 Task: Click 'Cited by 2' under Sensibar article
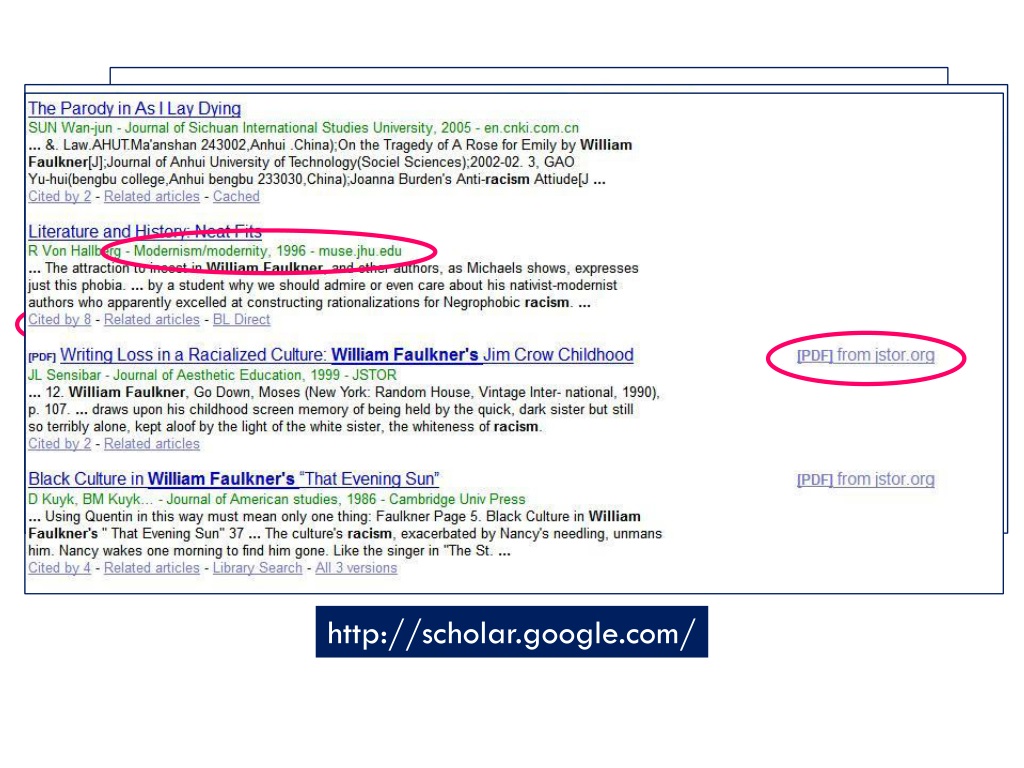point(59,444)
